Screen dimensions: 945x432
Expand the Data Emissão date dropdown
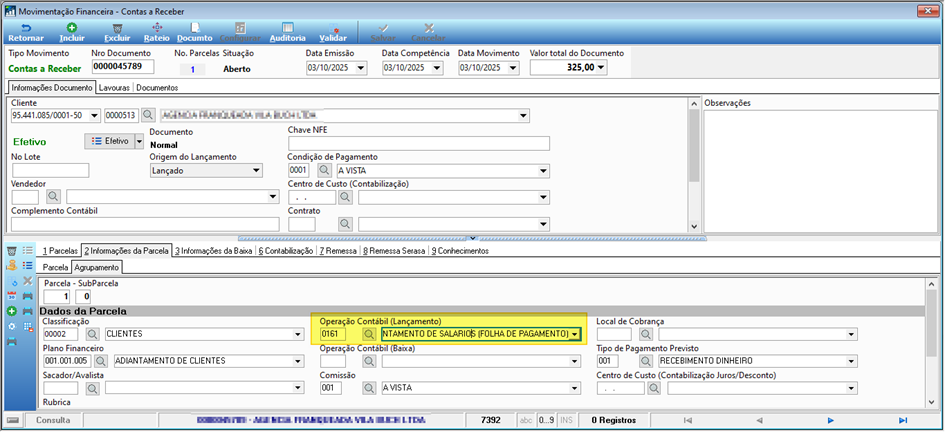click(360, 67)
